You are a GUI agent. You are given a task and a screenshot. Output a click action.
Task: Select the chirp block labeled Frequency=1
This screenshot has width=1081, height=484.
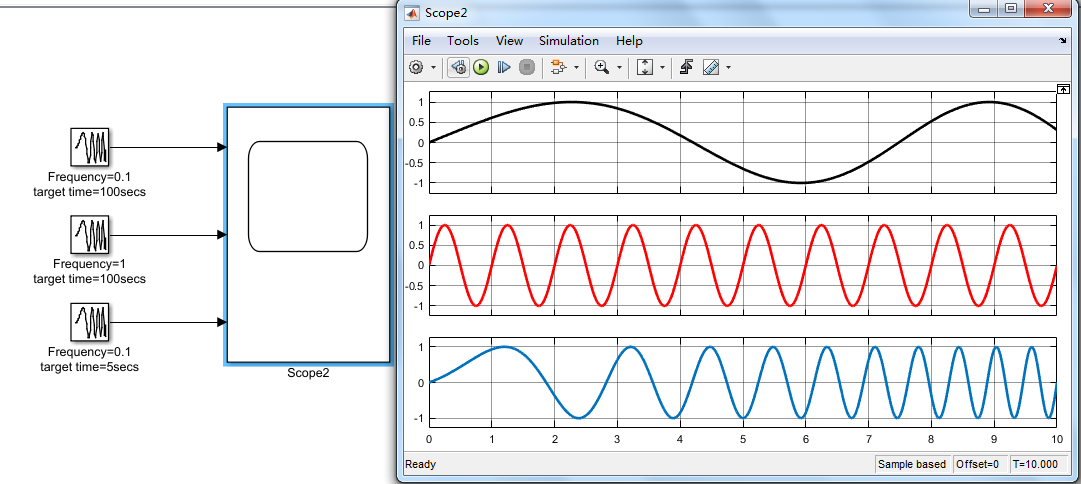point(91,235)
